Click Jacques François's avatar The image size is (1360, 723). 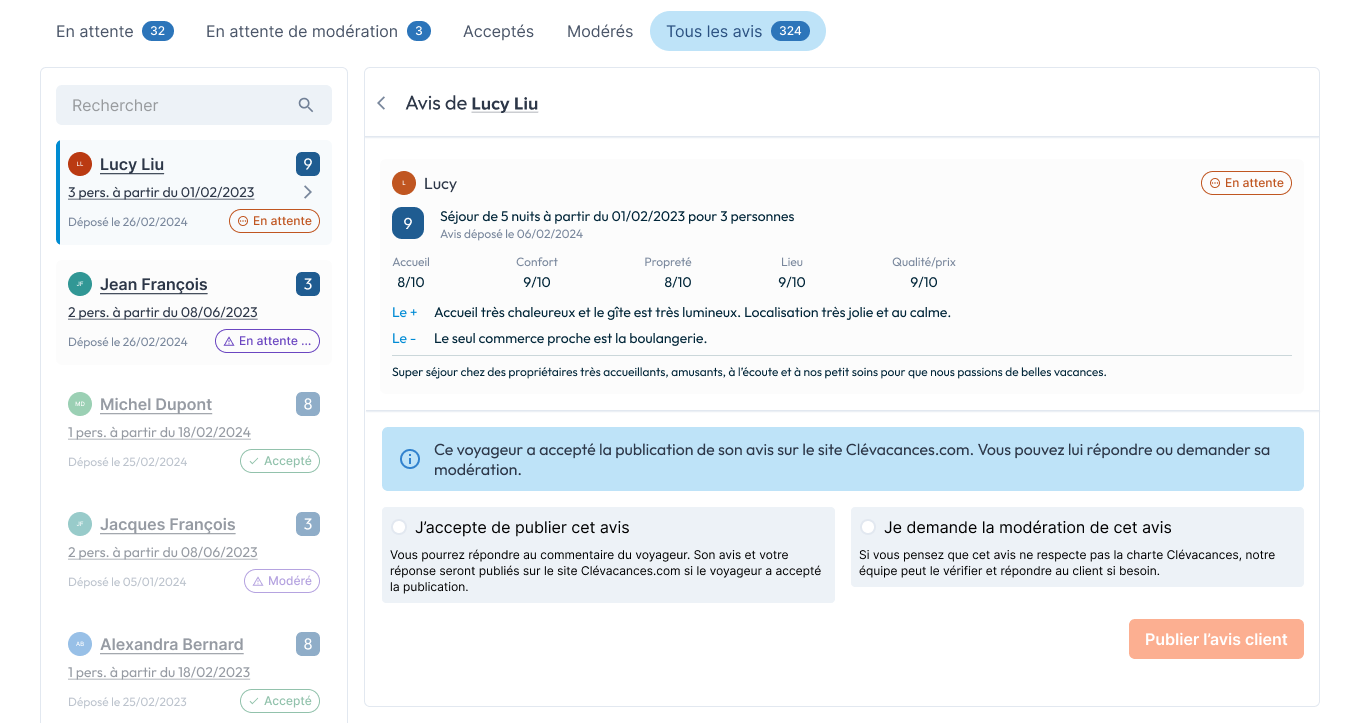tap(80, 524)
